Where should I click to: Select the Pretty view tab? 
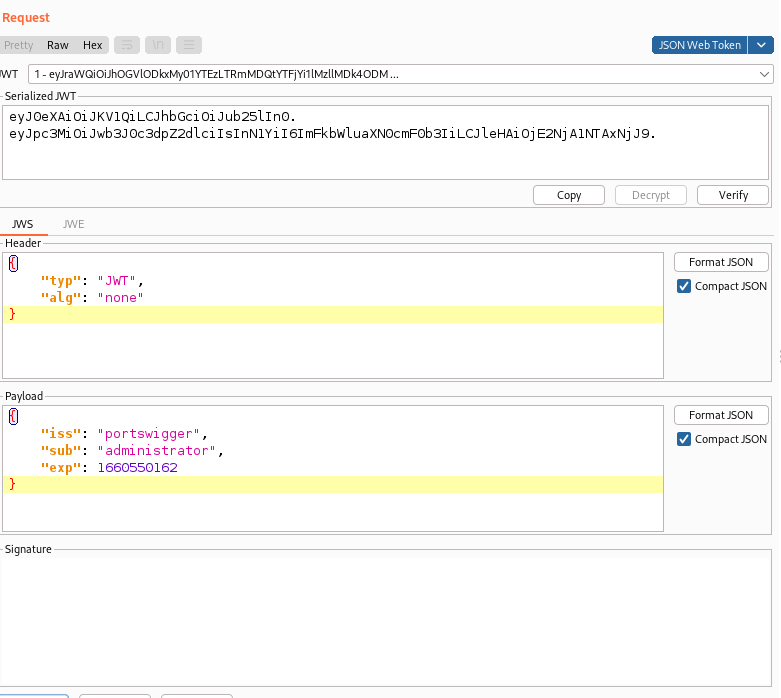19,45
